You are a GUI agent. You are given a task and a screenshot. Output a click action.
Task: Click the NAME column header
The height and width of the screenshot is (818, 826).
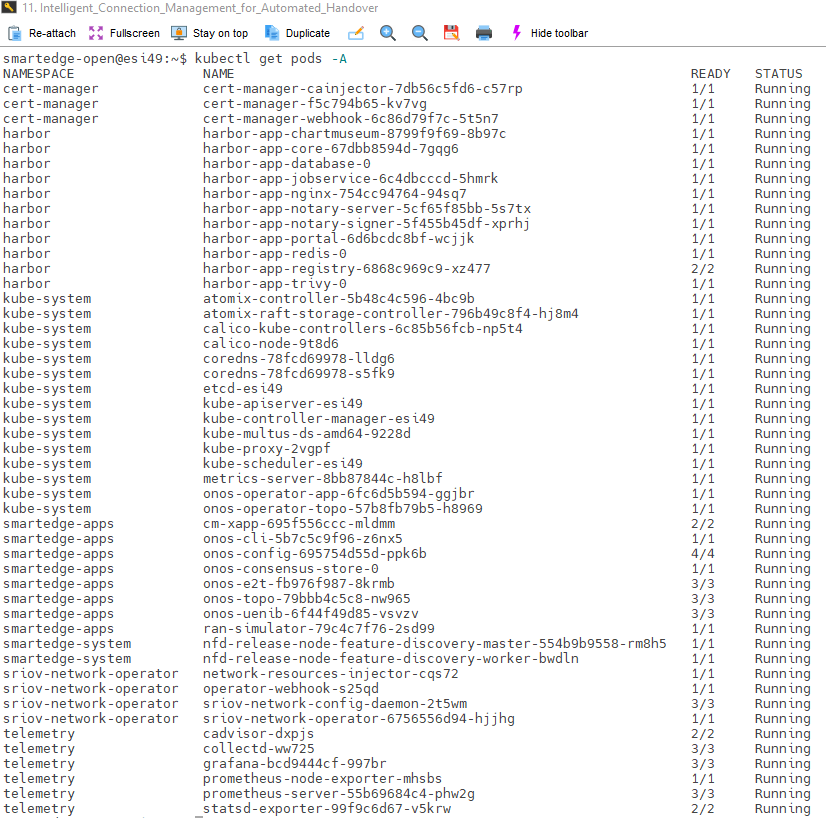pos(219,74)
